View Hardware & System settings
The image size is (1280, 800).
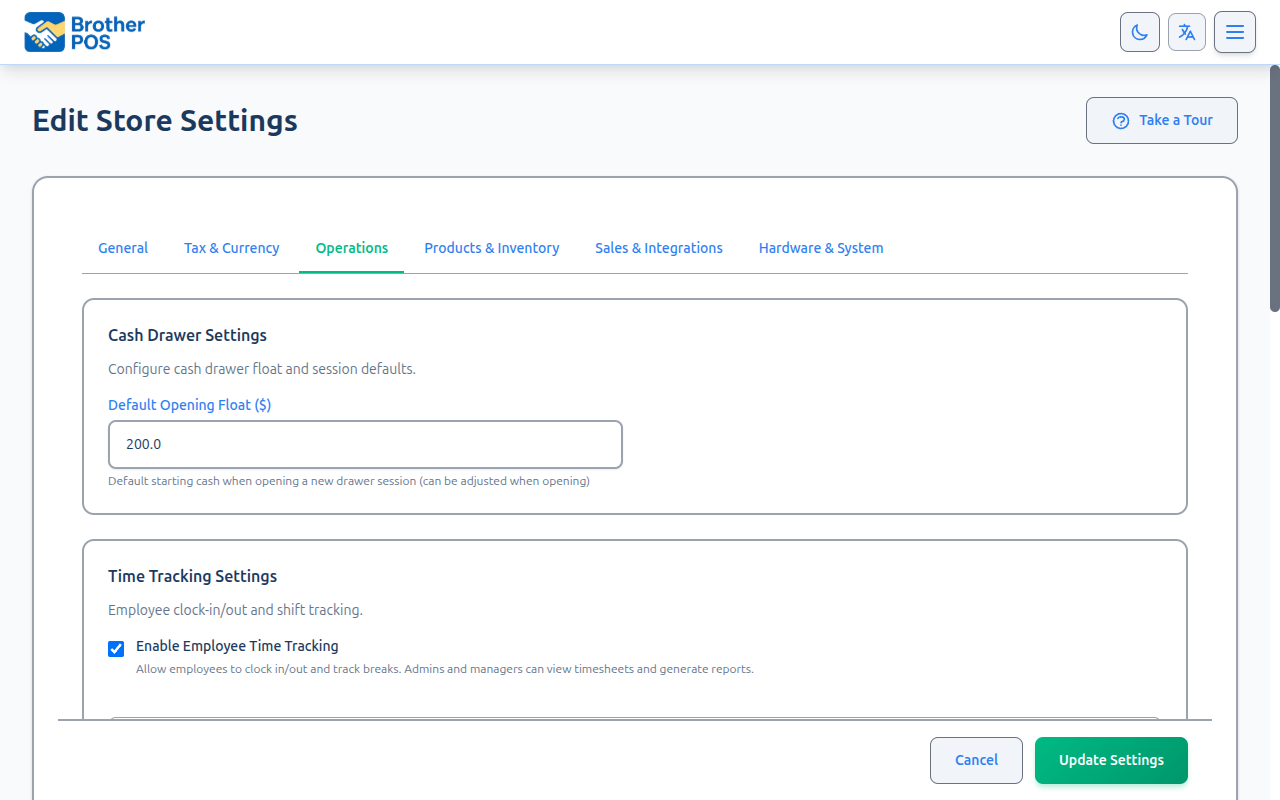pos(820,247)
